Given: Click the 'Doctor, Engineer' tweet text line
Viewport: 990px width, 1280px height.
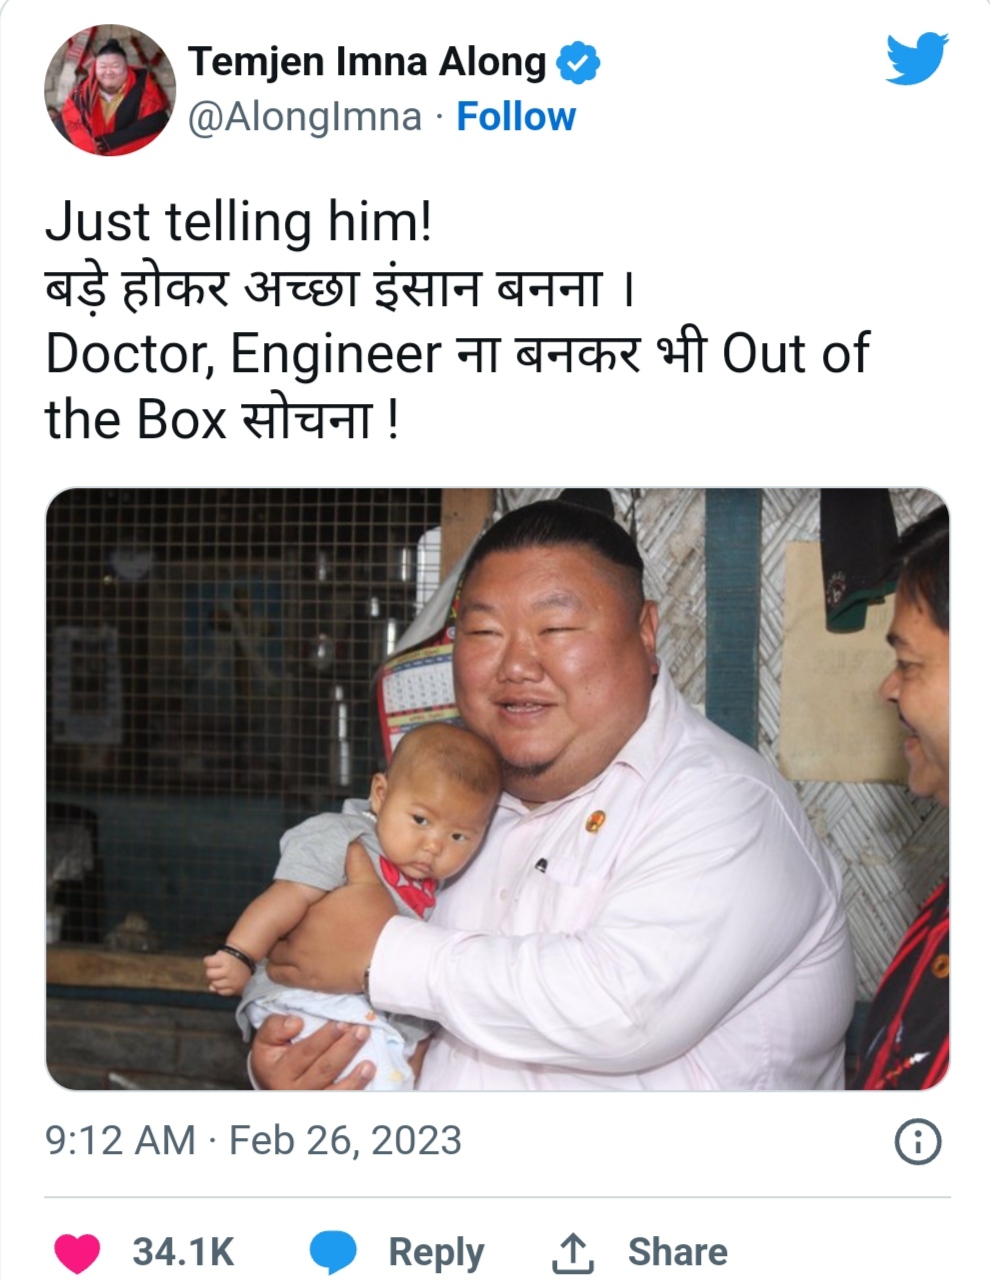Looking at the screenshot, I should [x=457, y=354].
